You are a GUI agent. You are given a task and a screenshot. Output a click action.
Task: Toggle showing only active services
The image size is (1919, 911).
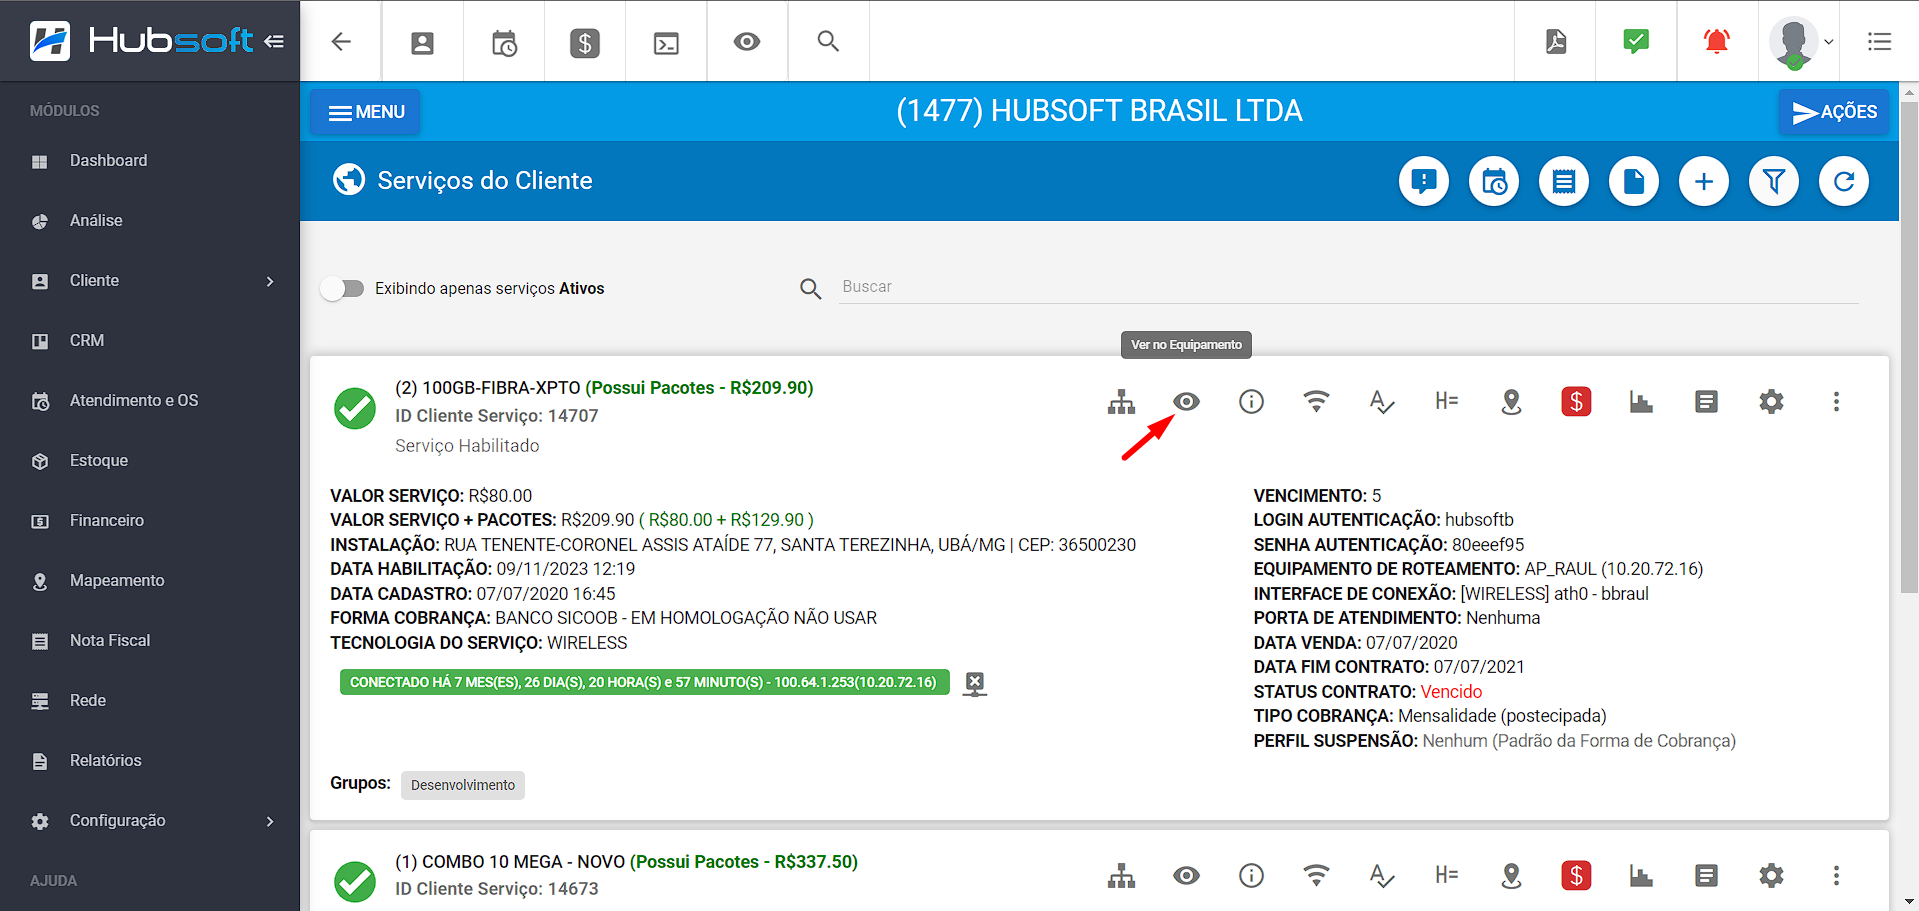tap(342, 289)
